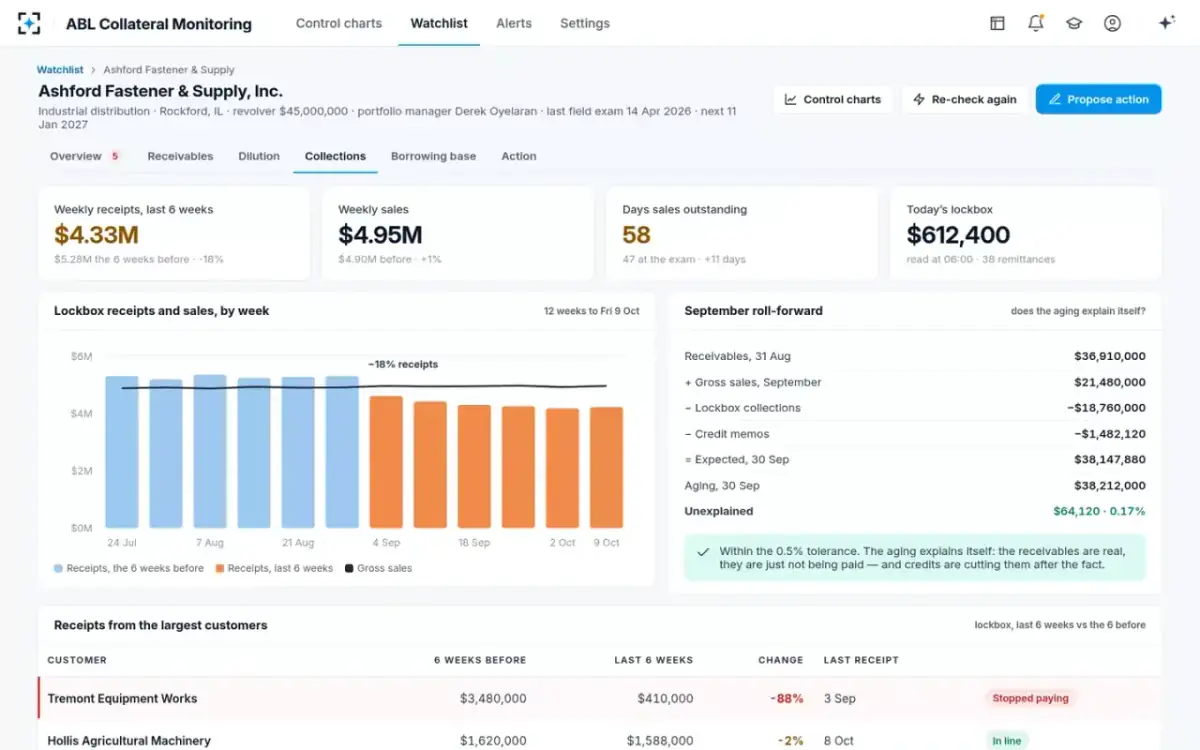Click the $3,480,000 cell for Tremont
The height and width of the screenshot is (750, 1200).
pyautogui.click(x=493, y=698)
